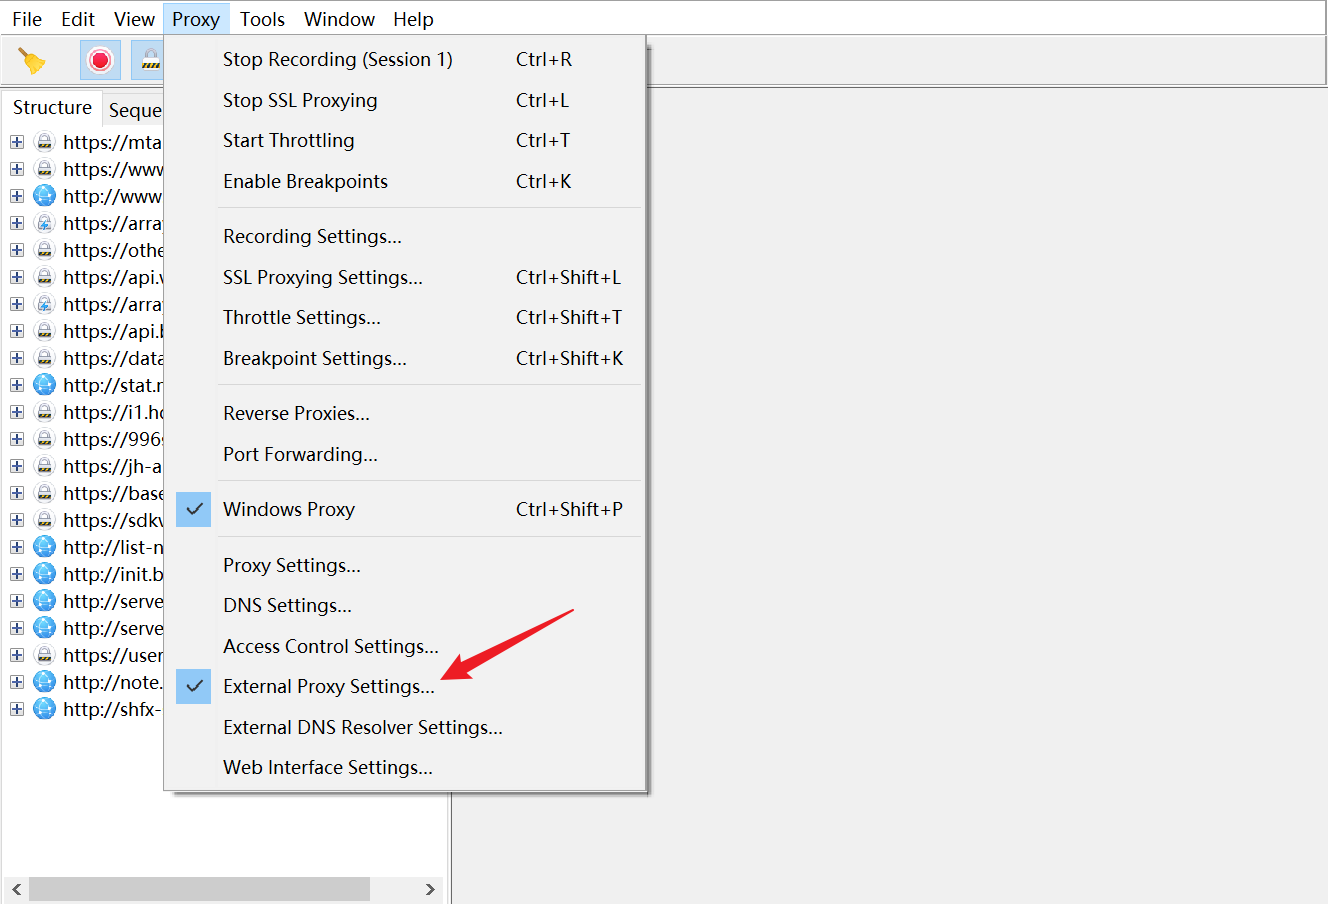This screenshot has height=904, width=1328.
Task: Click padlock icon beside https://i1.h host
Action: click(44, 412)
